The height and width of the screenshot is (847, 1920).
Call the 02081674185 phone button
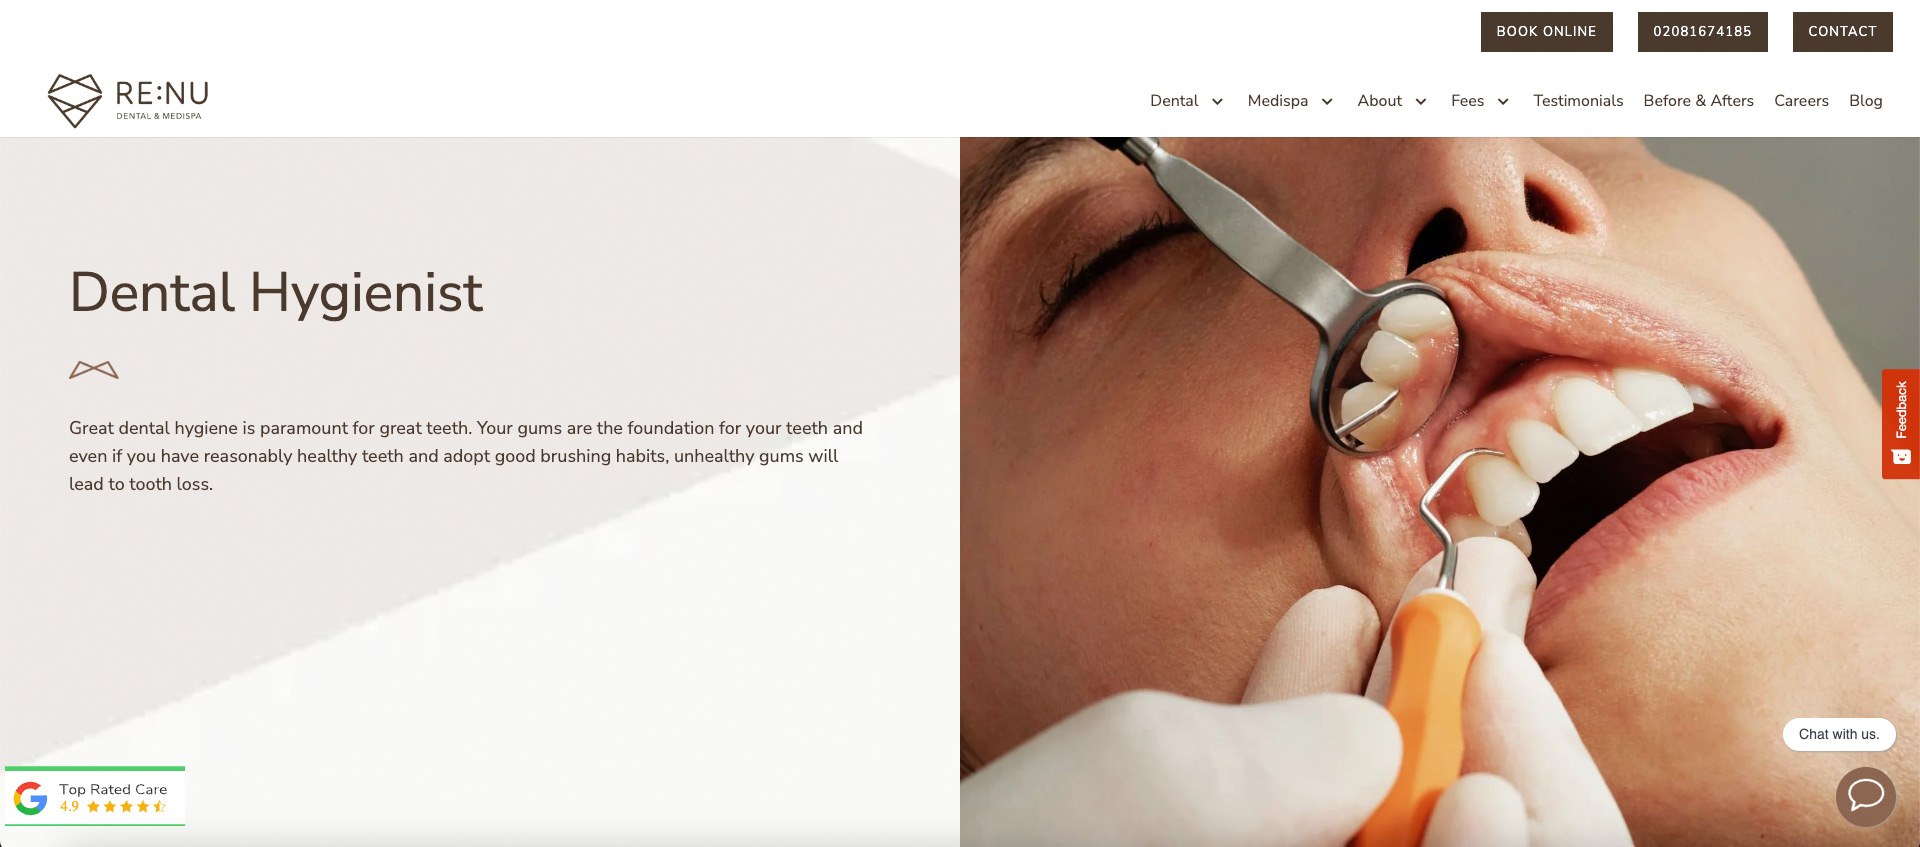tap(1702, 32)
